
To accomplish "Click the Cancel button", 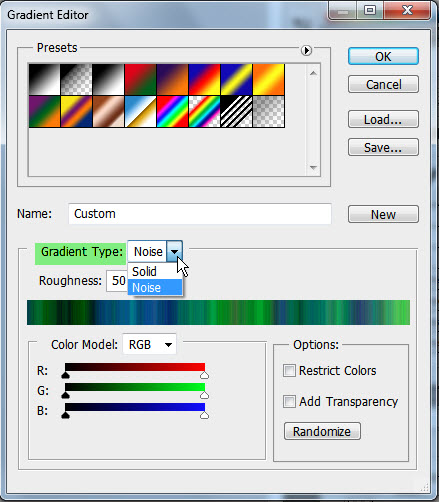I will point(383,84).
